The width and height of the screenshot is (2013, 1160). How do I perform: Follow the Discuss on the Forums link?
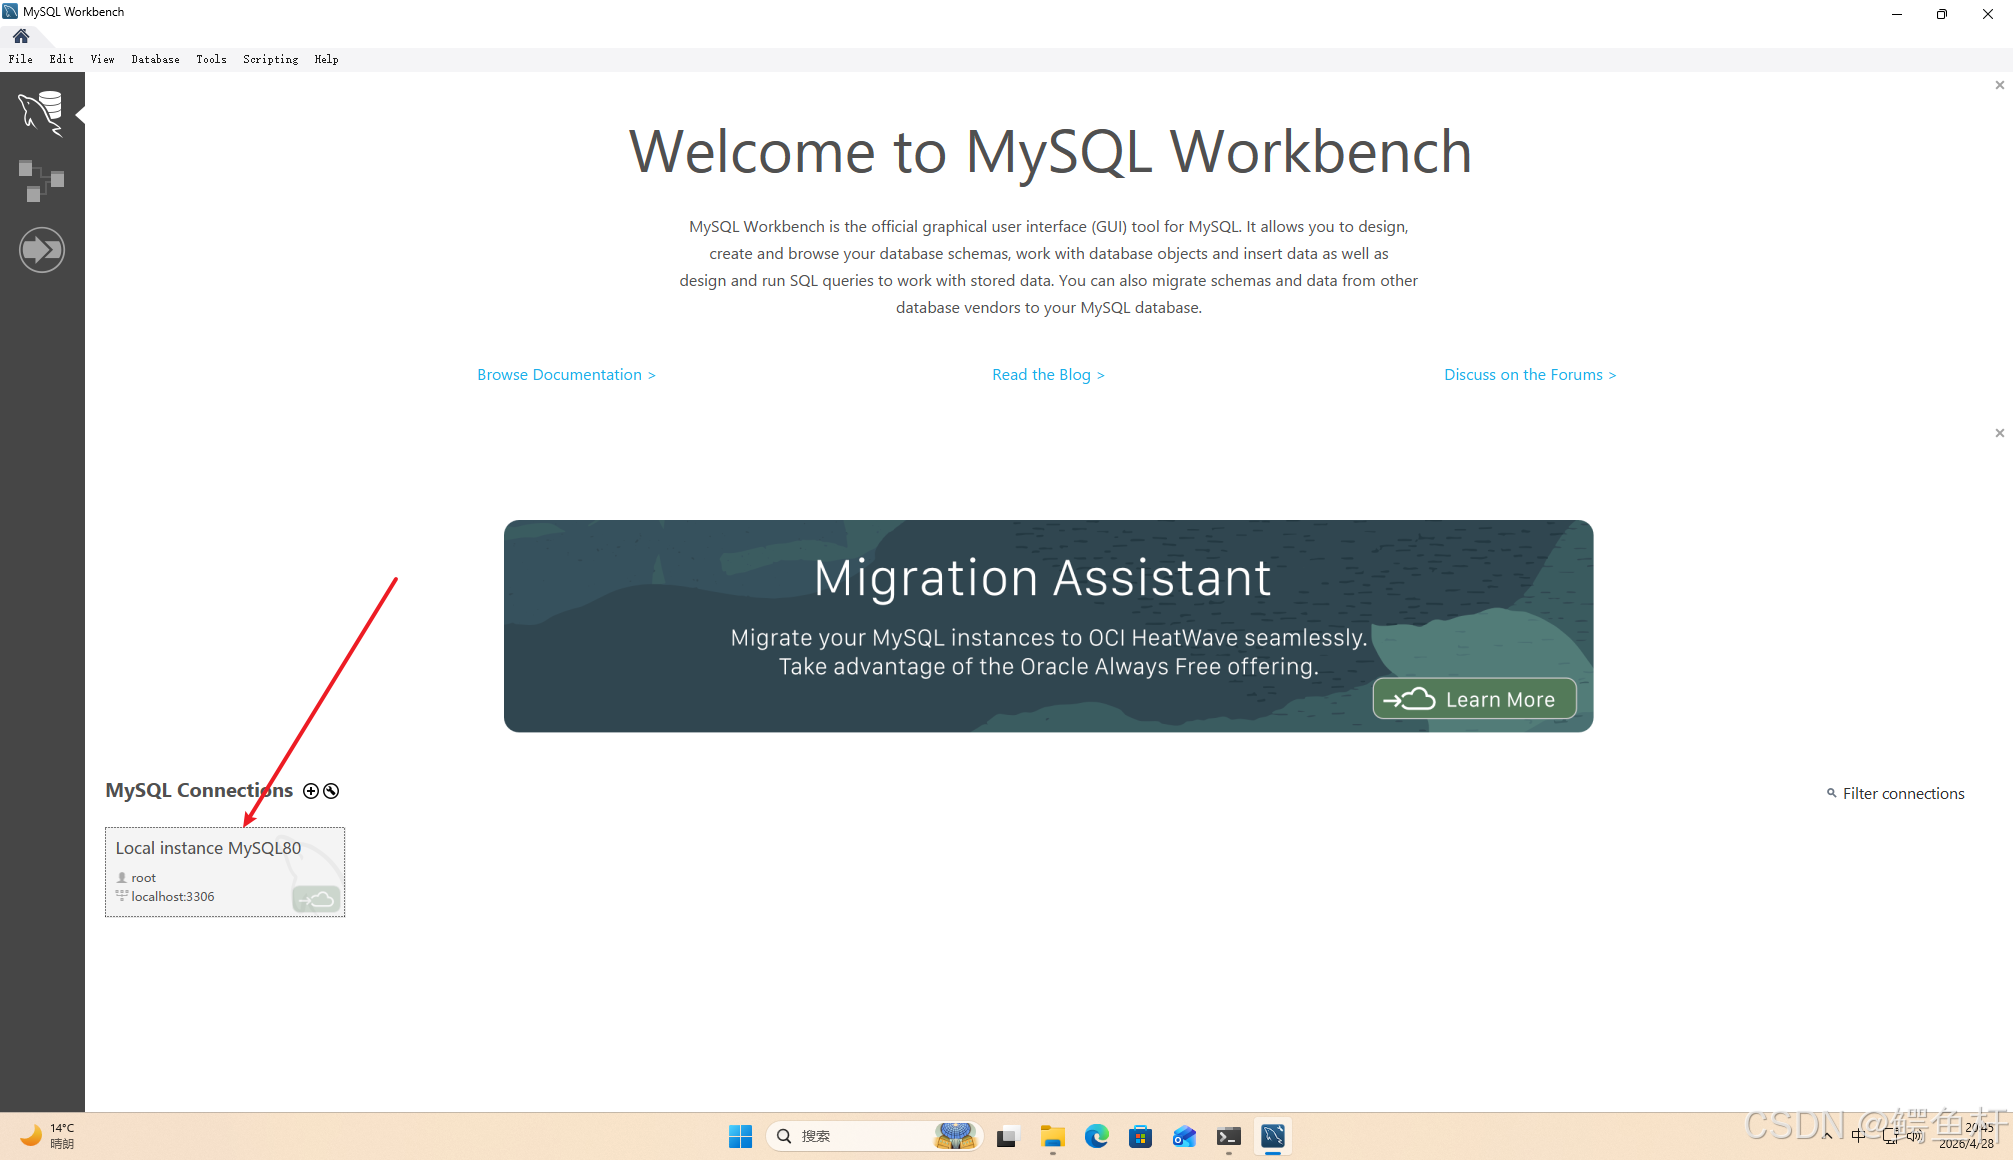click(1530, 375)
